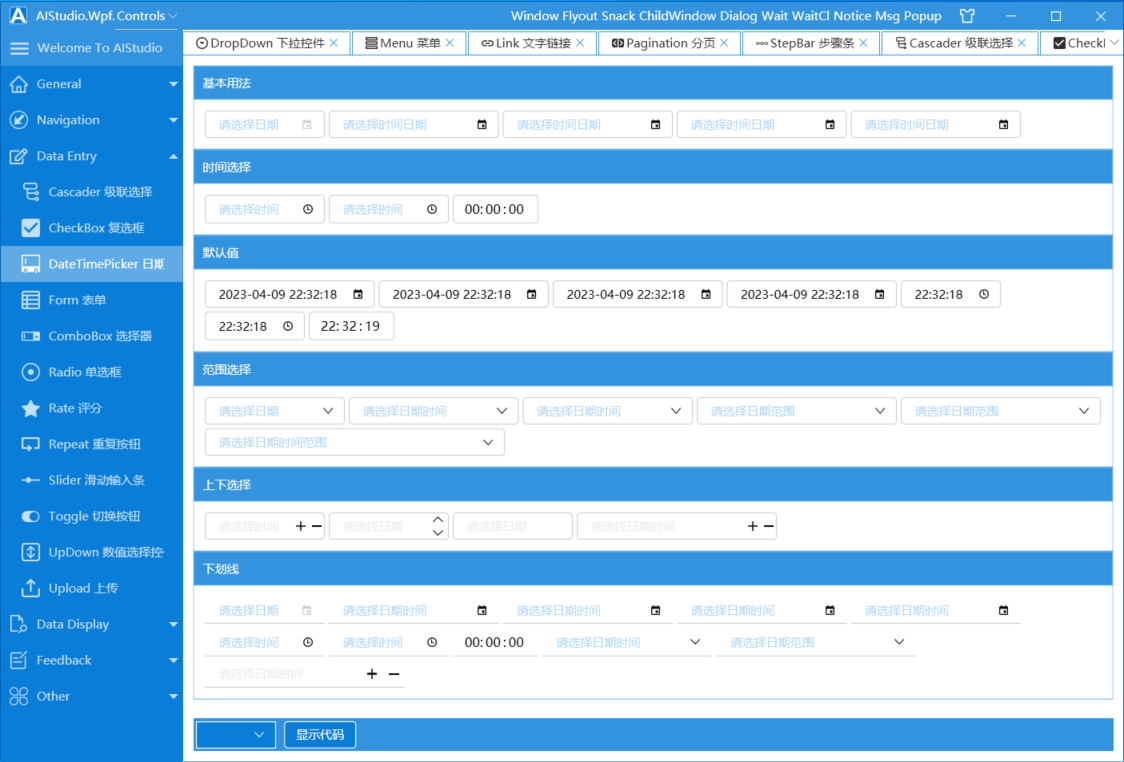1124x762 pixels.
Task: Click the Welcome To AIStudio header
Action: tap(100, 48)
